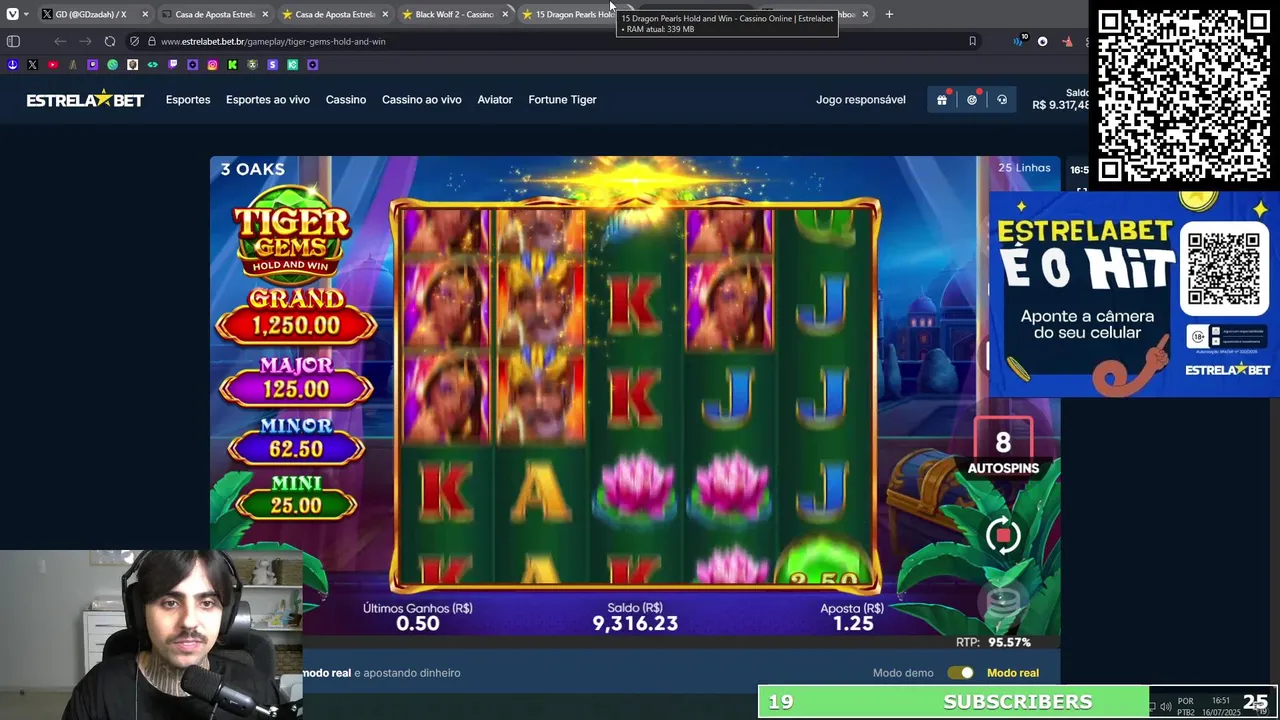The height and width of the screenshot is (720, 1280).
Task: Open the Cassino ao vivo menu
Action: pos(422,99)
